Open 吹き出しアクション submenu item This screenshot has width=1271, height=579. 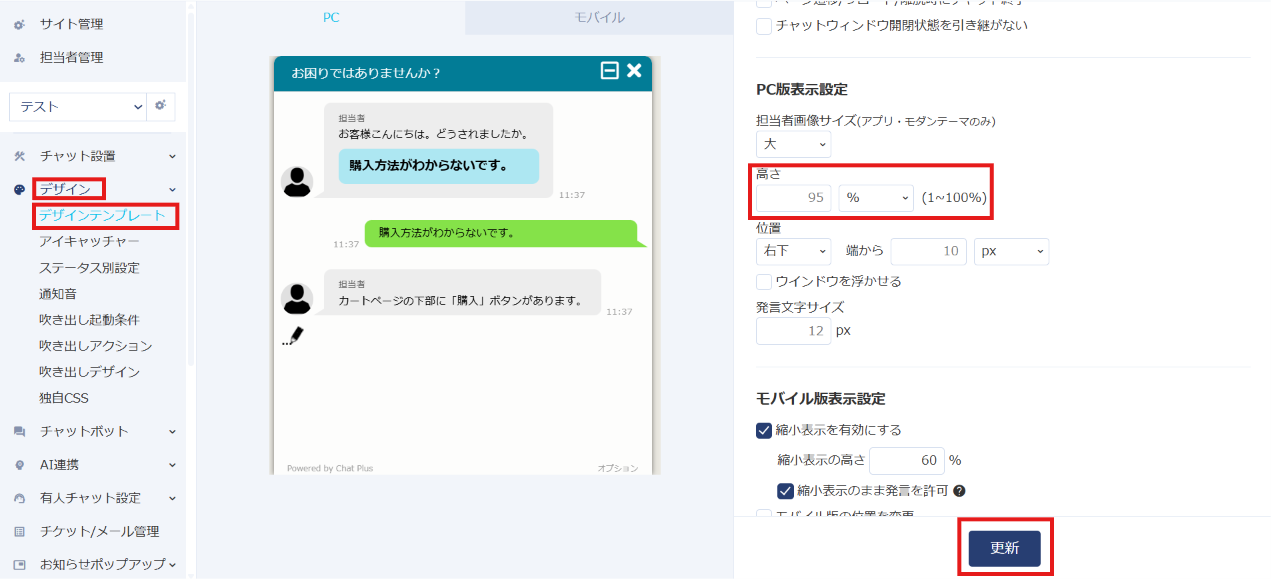click(x=96, y=345)
